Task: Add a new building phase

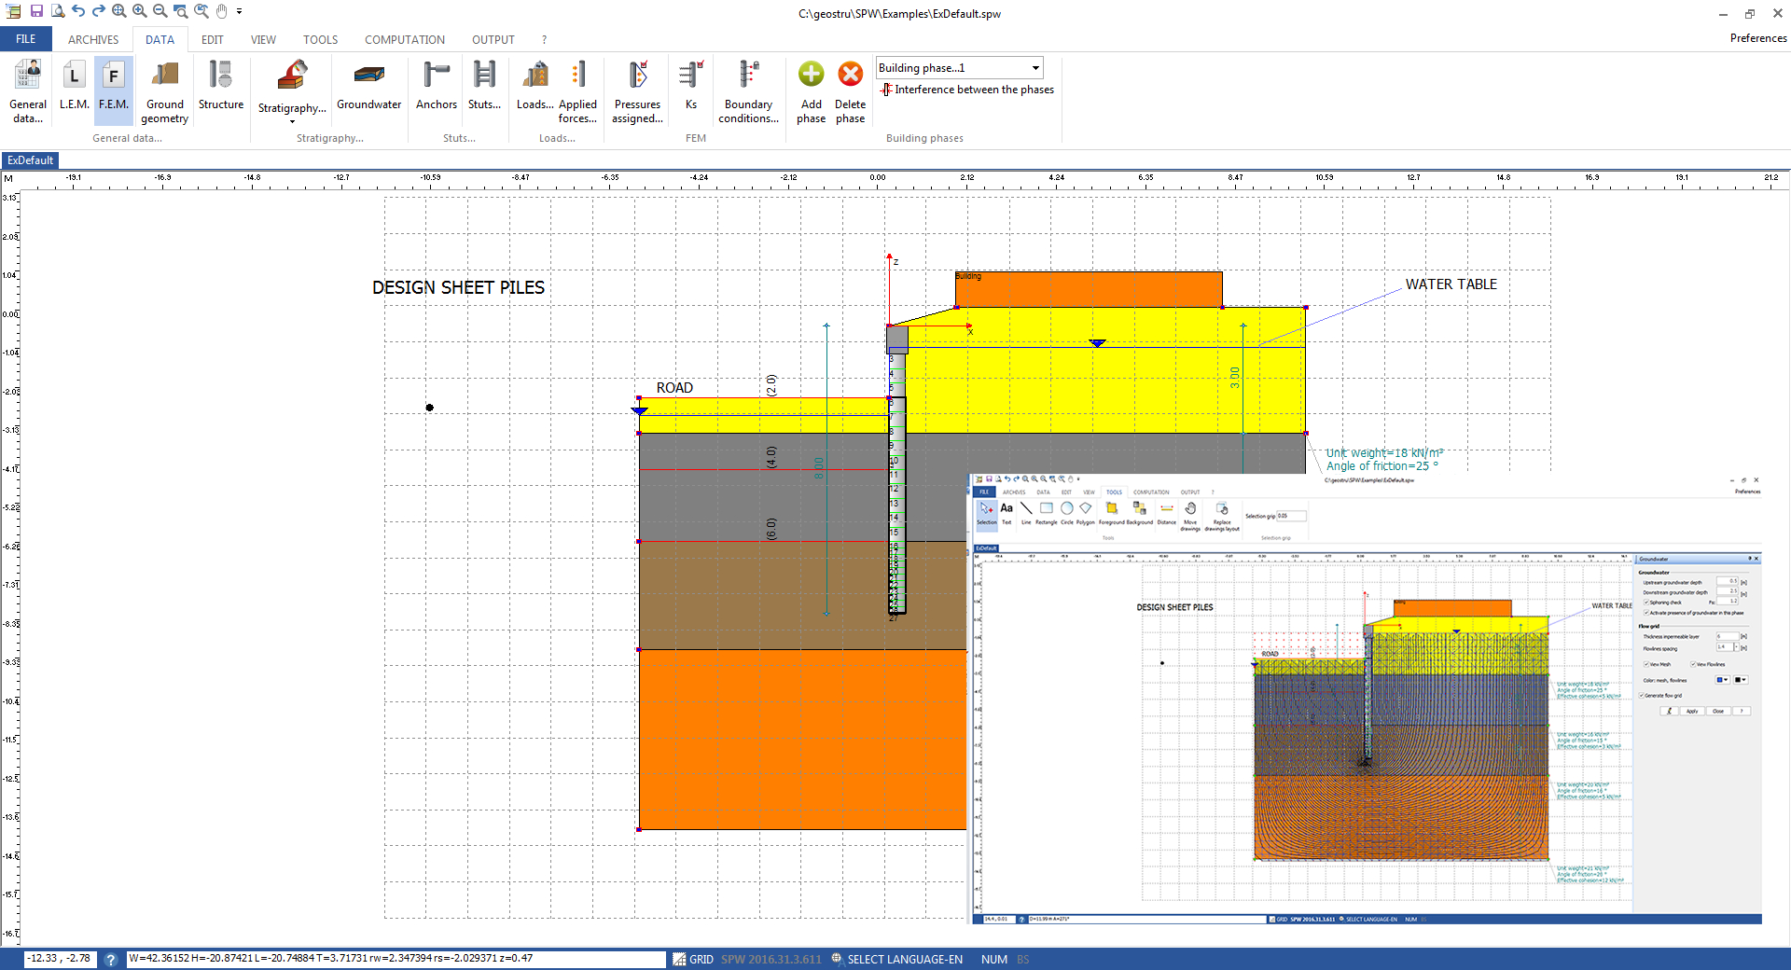Action: pos(810,88)
